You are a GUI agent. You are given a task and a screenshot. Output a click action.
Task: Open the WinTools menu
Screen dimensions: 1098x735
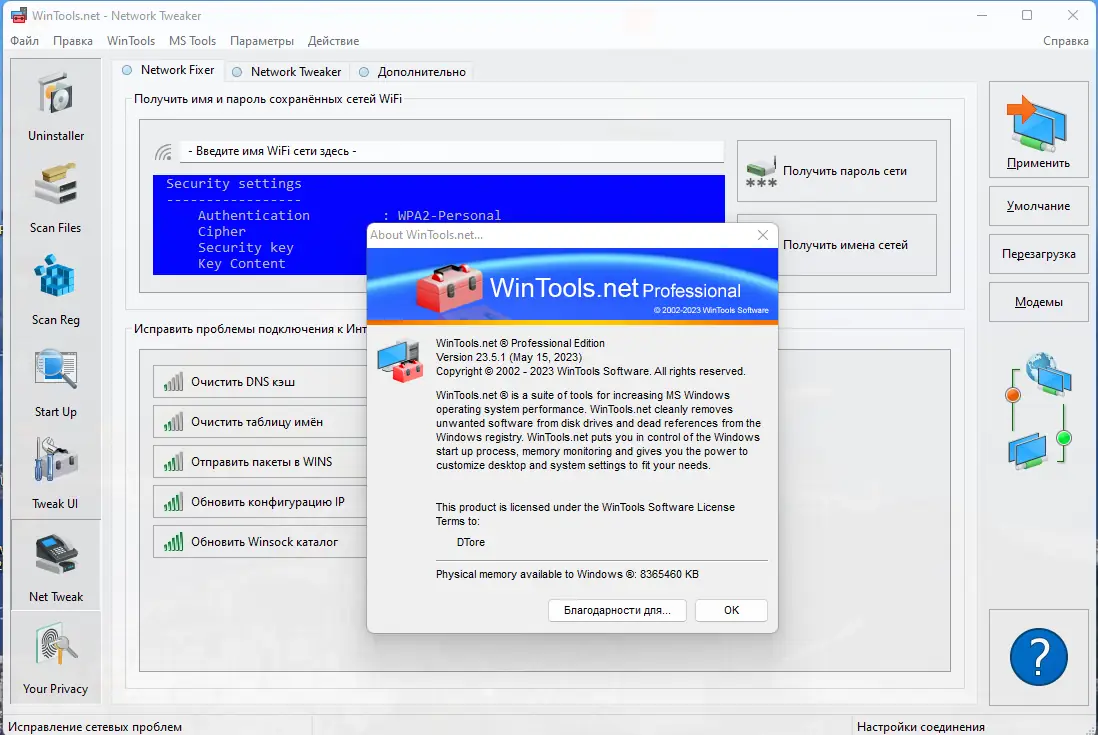click(131, 41)
